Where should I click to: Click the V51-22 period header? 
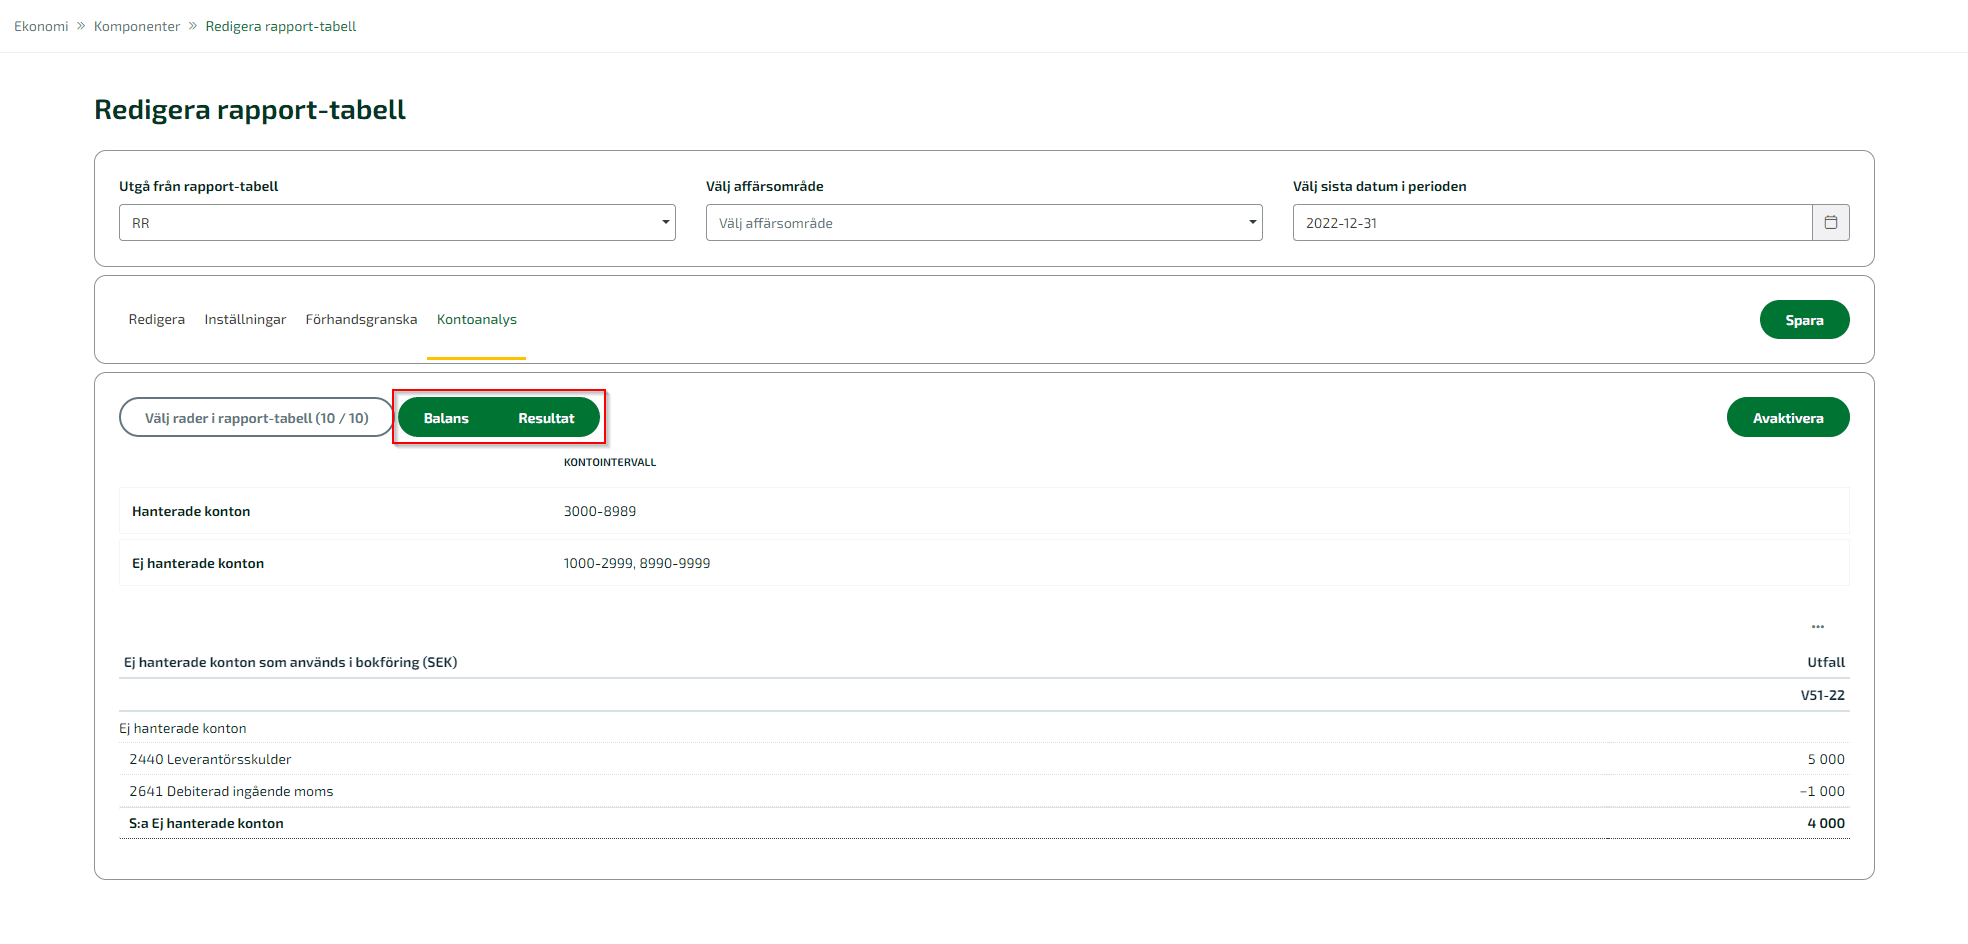click(x=1822, y=695)
